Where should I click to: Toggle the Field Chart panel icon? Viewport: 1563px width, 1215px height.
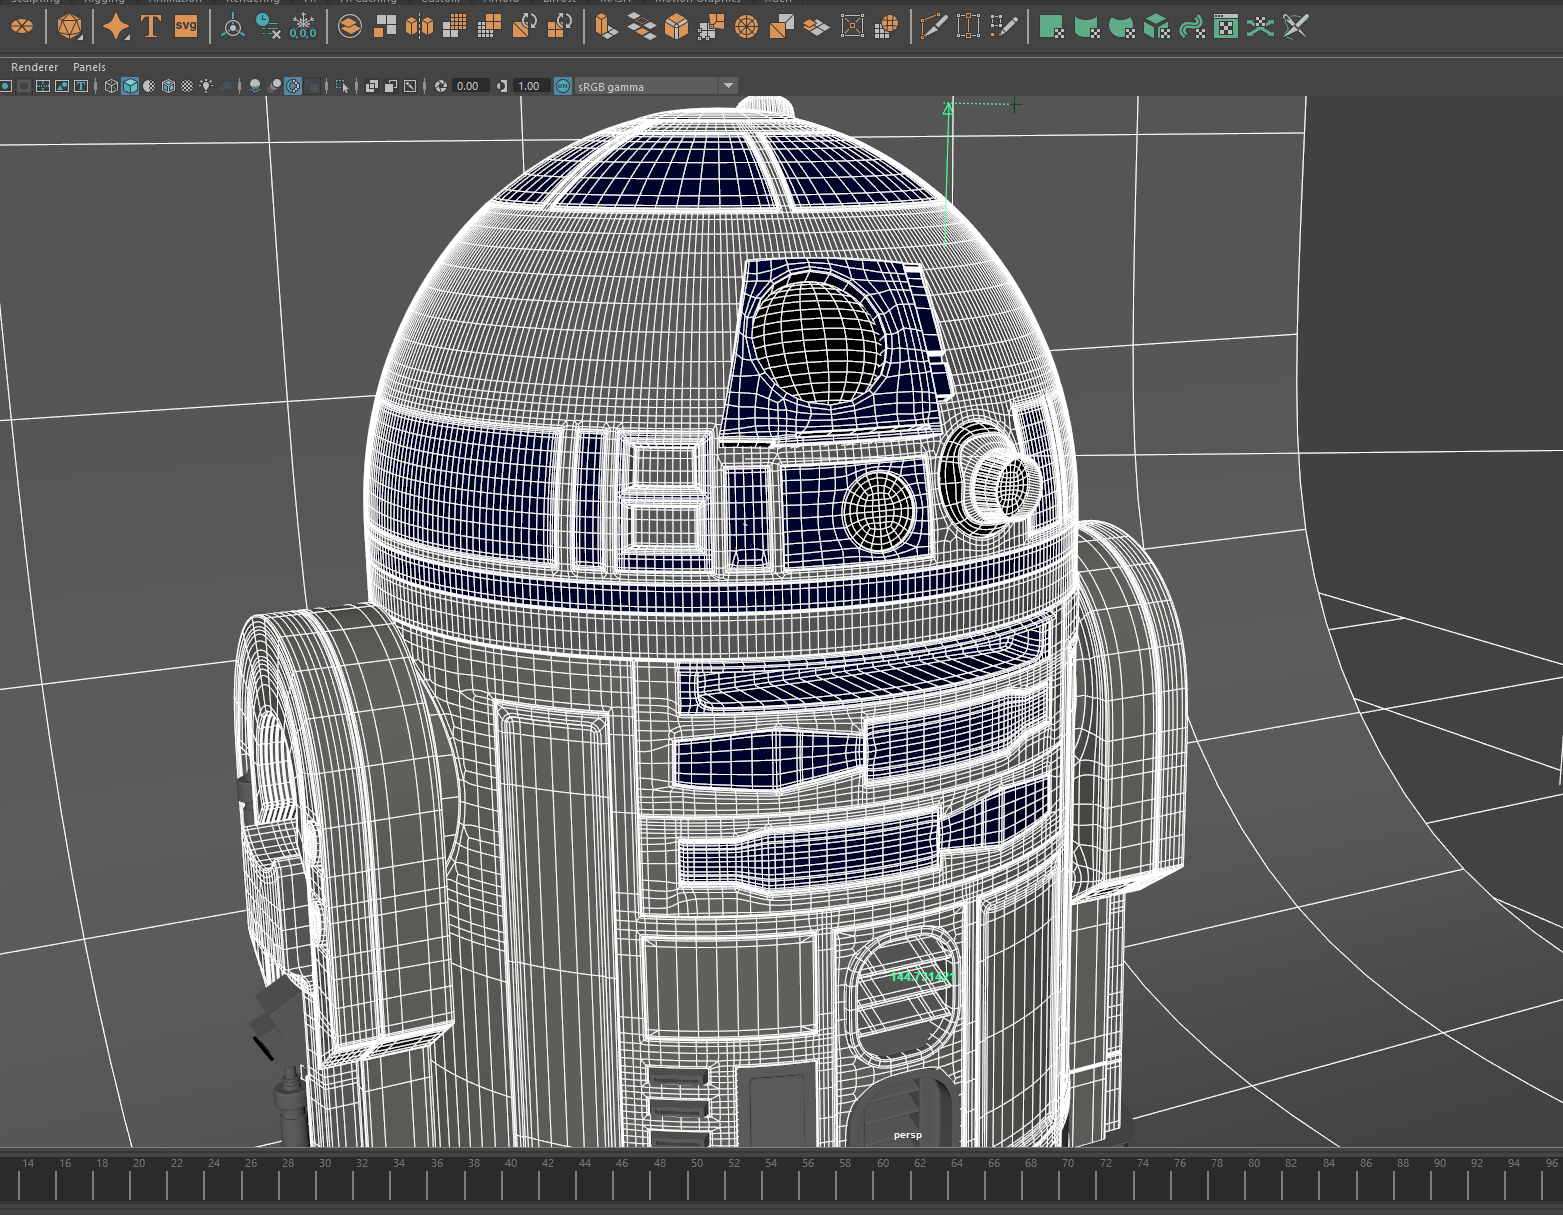click(43, 86)
